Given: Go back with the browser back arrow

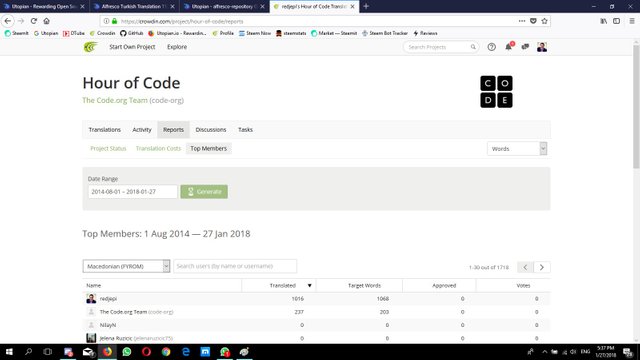Looking at the screenshot, I should [x=8, y=21].
